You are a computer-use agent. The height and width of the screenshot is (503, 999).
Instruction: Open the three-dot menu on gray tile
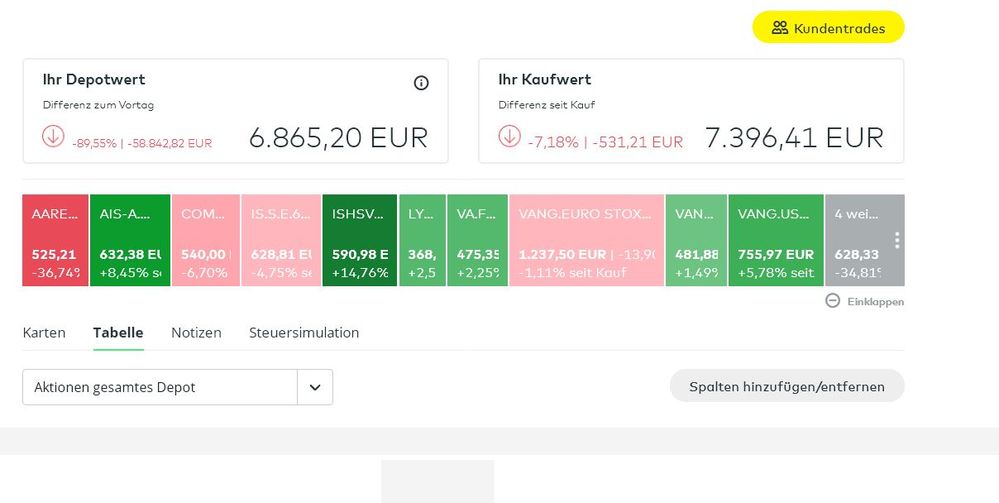tap(897, 241)
